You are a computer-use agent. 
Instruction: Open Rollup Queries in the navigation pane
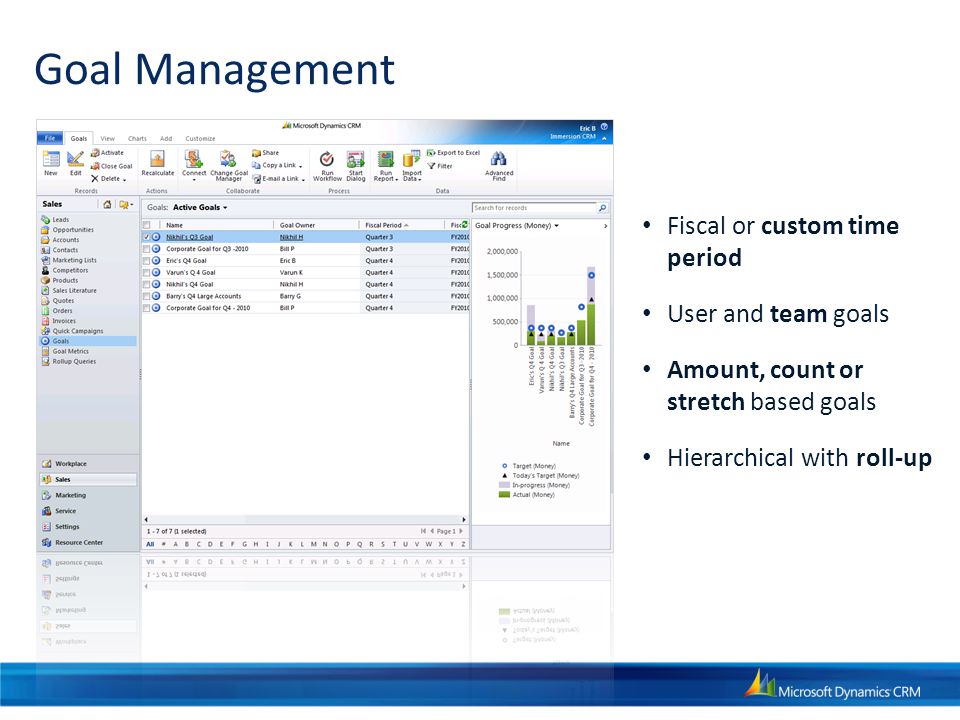(74, 361)
